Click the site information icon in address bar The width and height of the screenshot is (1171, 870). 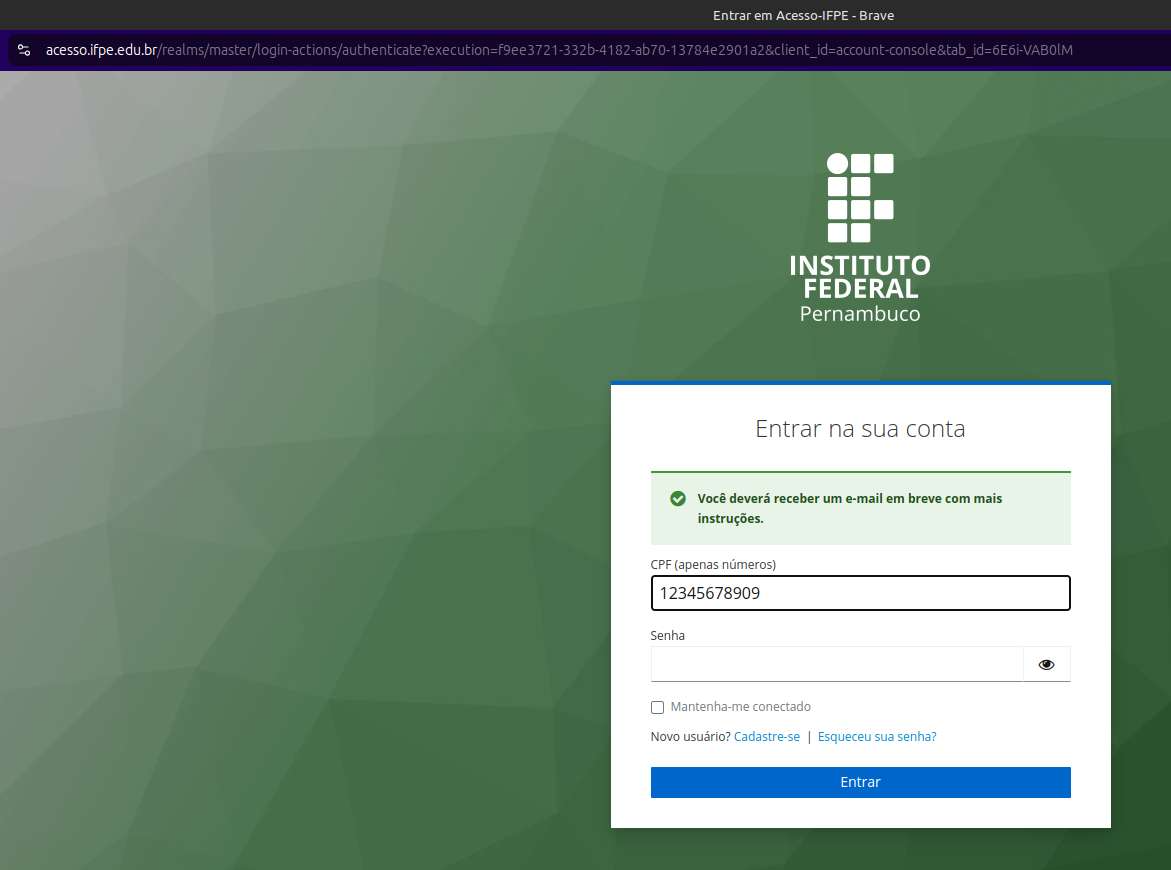pos(25,50)
